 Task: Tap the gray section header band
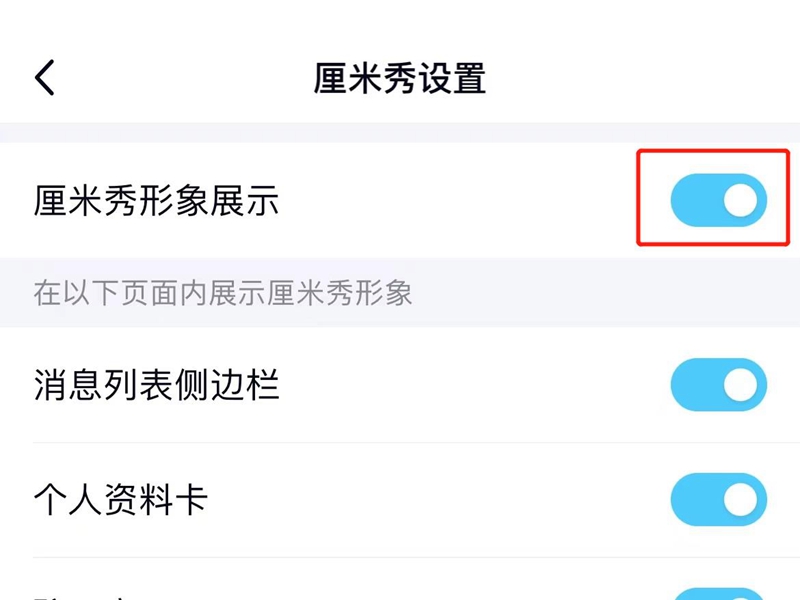tap(600, 293)
